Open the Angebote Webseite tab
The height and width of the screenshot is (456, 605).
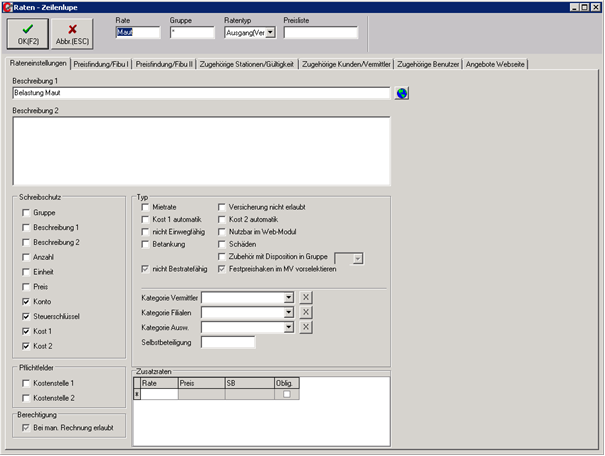(x=496, y=64)
